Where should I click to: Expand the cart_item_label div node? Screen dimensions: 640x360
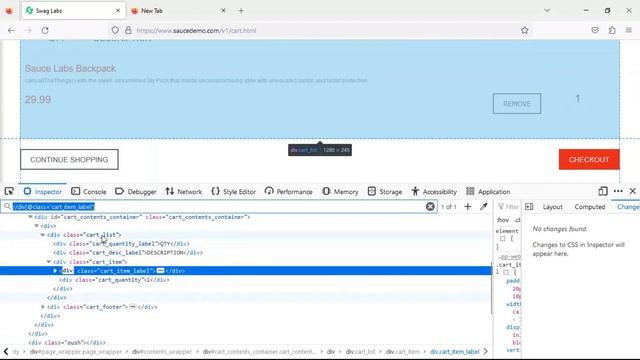click(x=55, y=271)
